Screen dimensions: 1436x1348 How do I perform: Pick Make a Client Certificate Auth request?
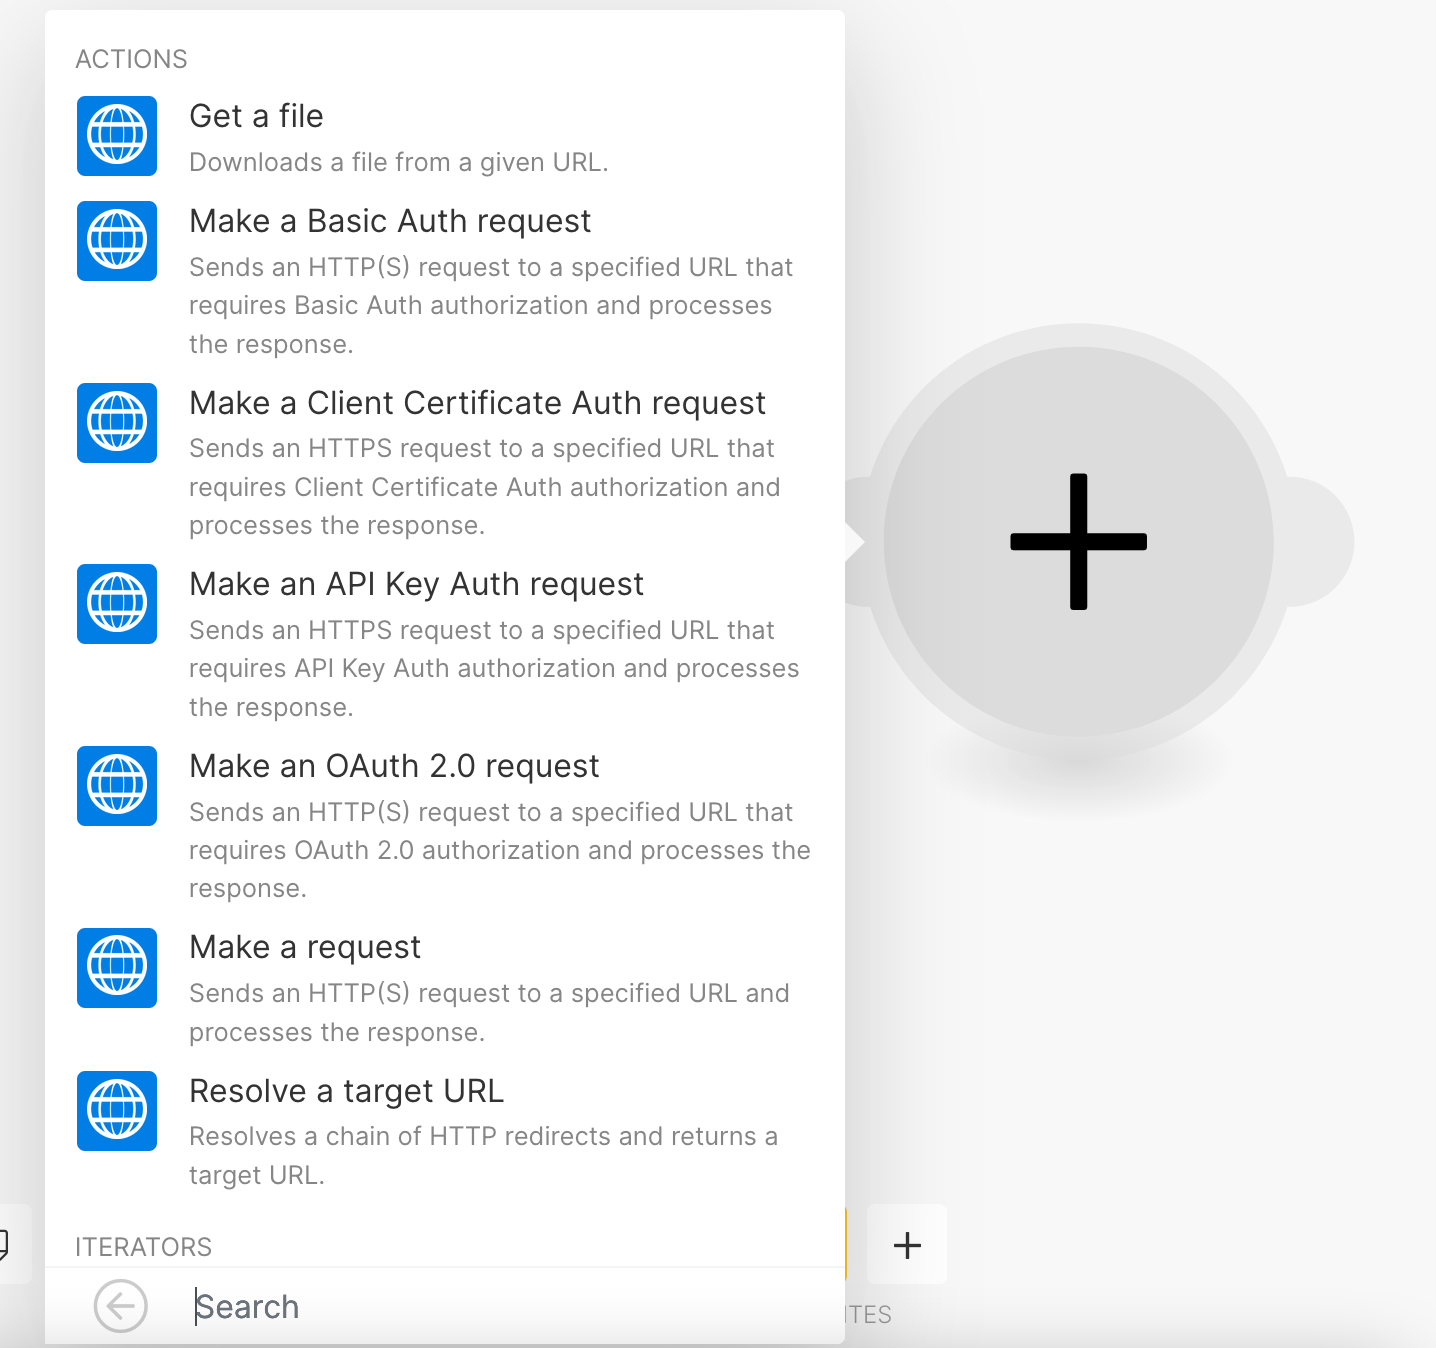pos(477,403)
